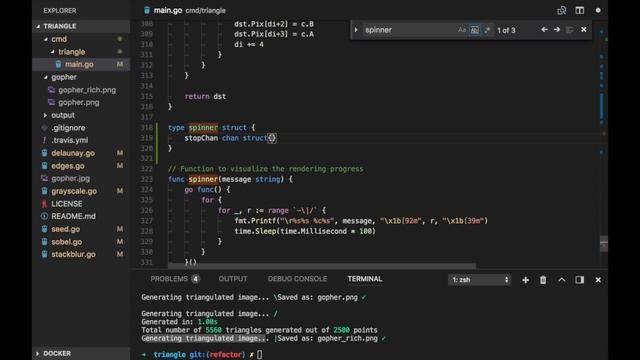The width and height of the screenshot is (640, 360).
Task: Close the find widget
Action: tap(584, 30)
